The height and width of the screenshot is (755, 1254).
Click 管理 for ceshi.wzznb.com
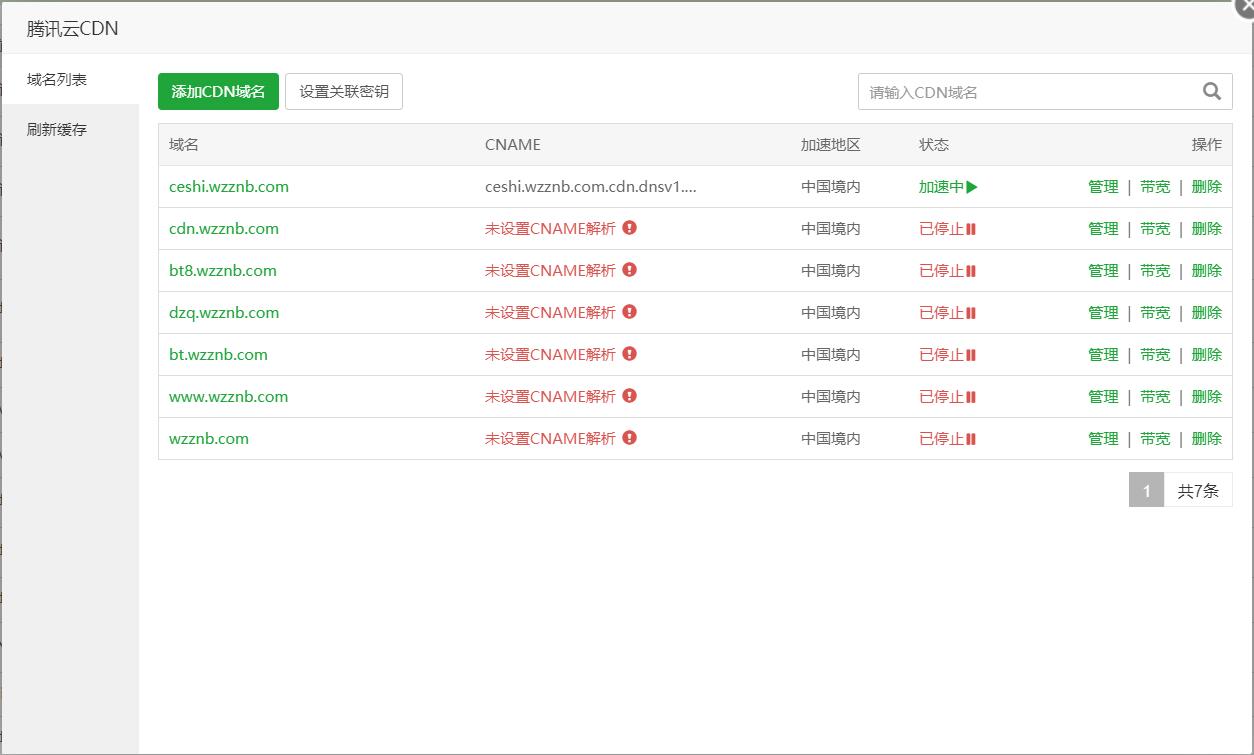coord(1103,187)
